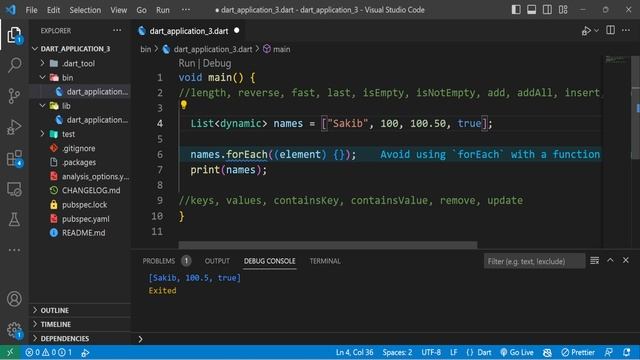This screenshot has height=360, width=640.
Task: Change language mode Dart in status bar
Action: (484, 352)
